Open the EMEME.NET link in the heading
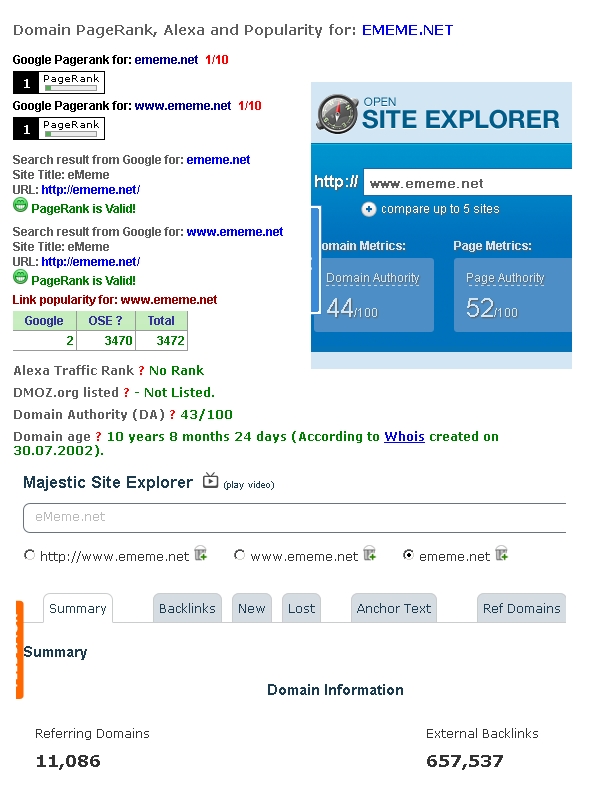 407,30
